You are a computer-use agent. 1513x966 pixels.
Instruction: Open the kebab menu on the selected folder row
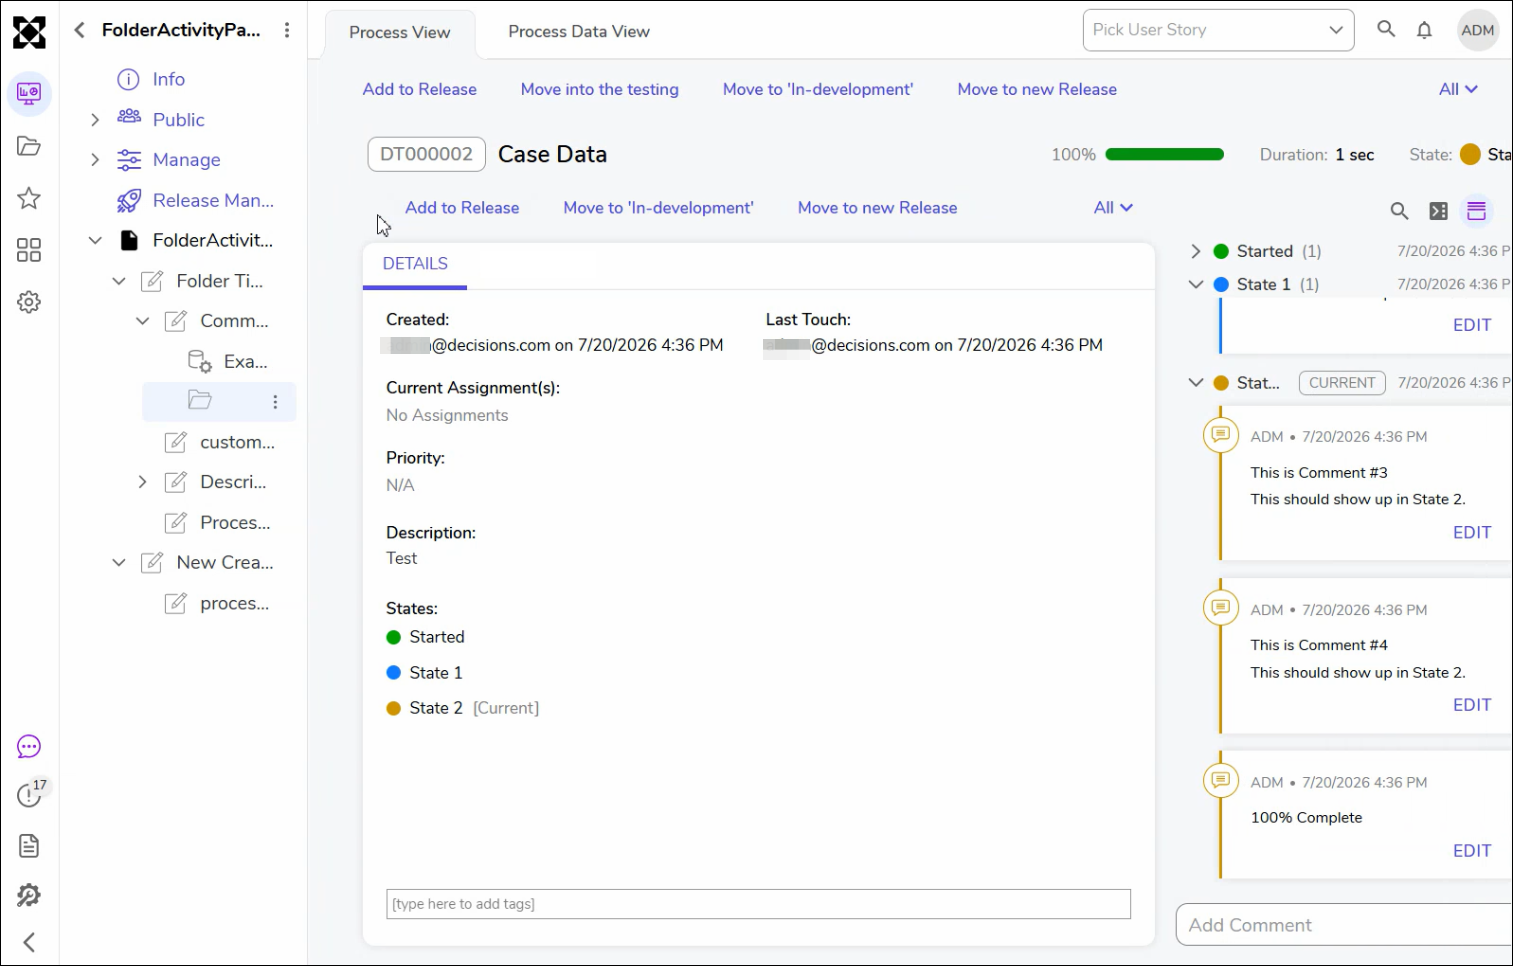275,402
